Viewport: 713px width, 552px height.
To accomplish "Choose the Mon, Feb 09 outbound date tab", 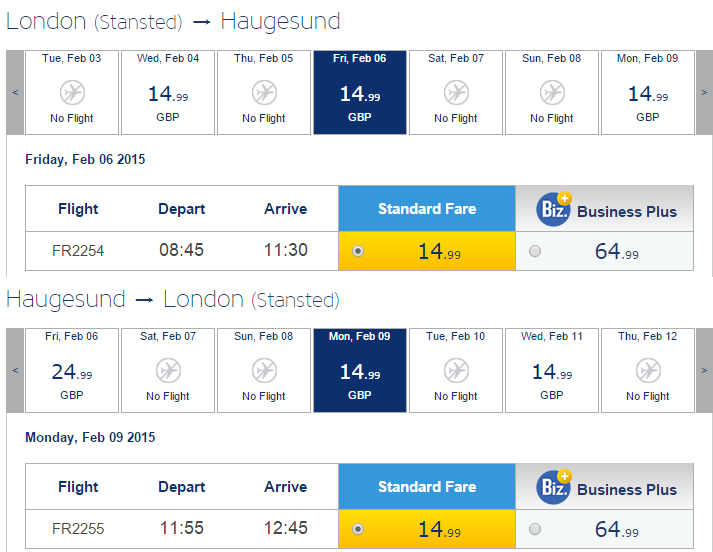I will pos(648,92).
